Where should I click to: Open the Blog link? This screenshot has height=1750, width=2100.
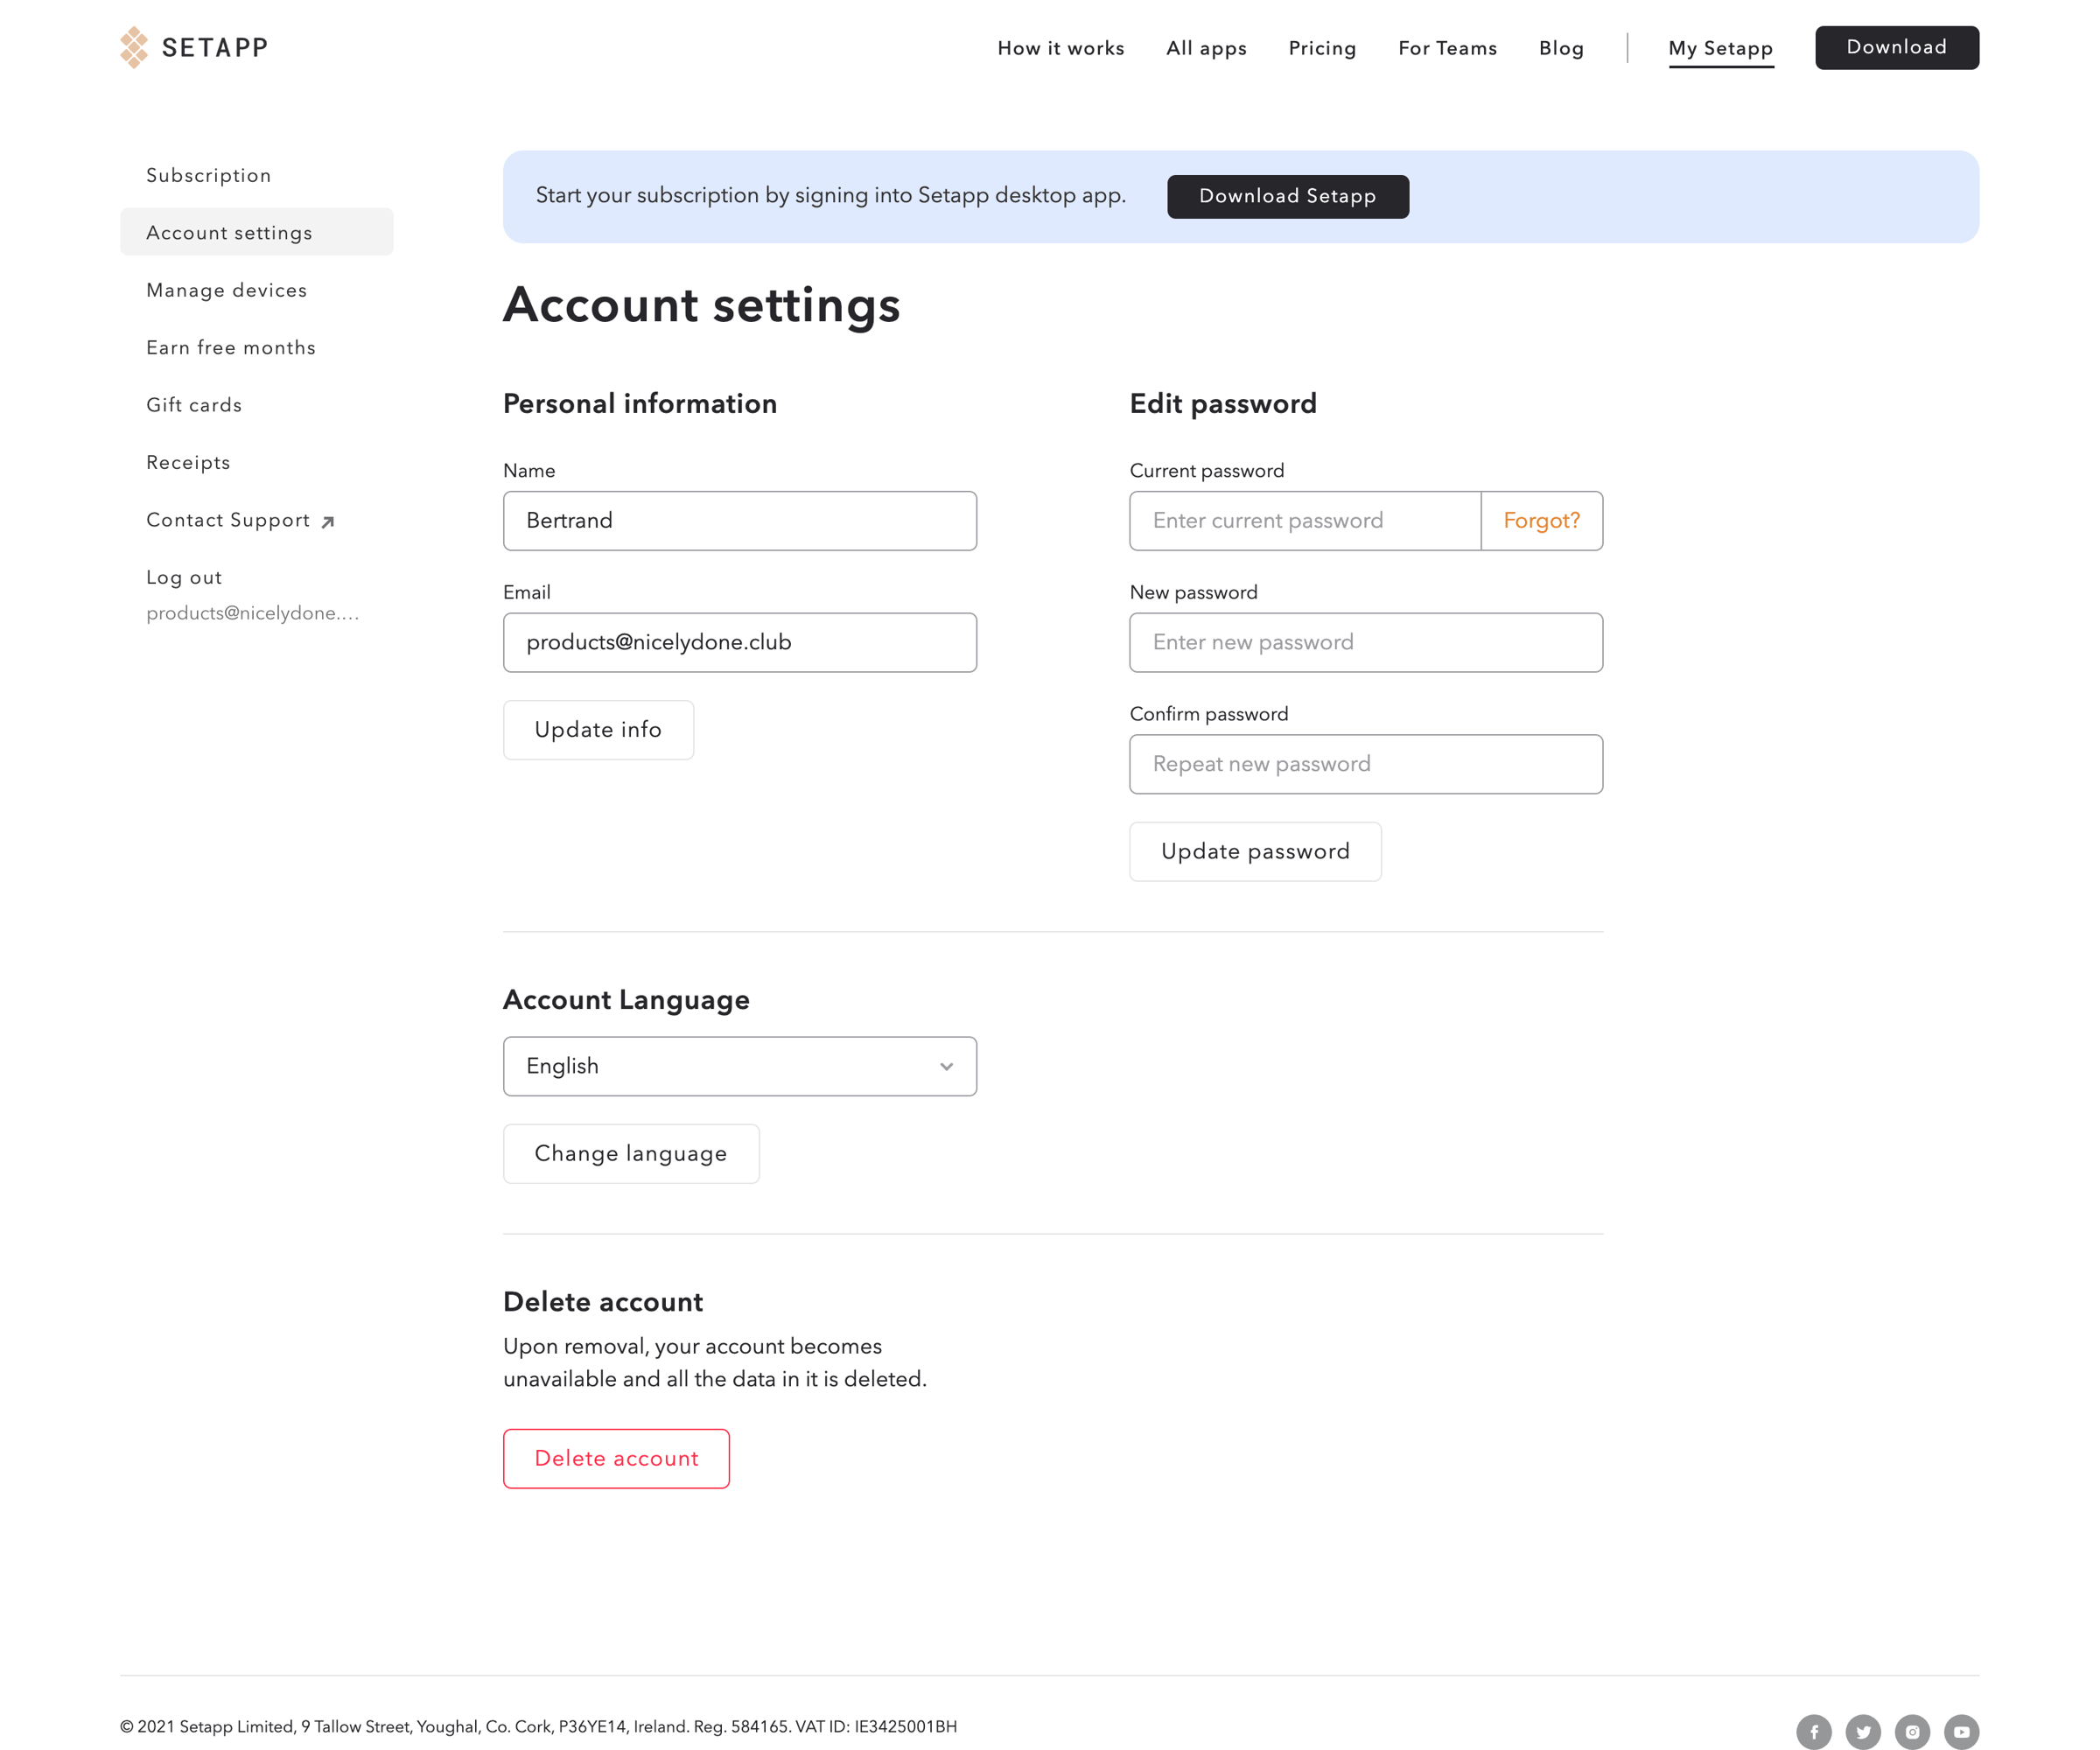[1561, 48]
